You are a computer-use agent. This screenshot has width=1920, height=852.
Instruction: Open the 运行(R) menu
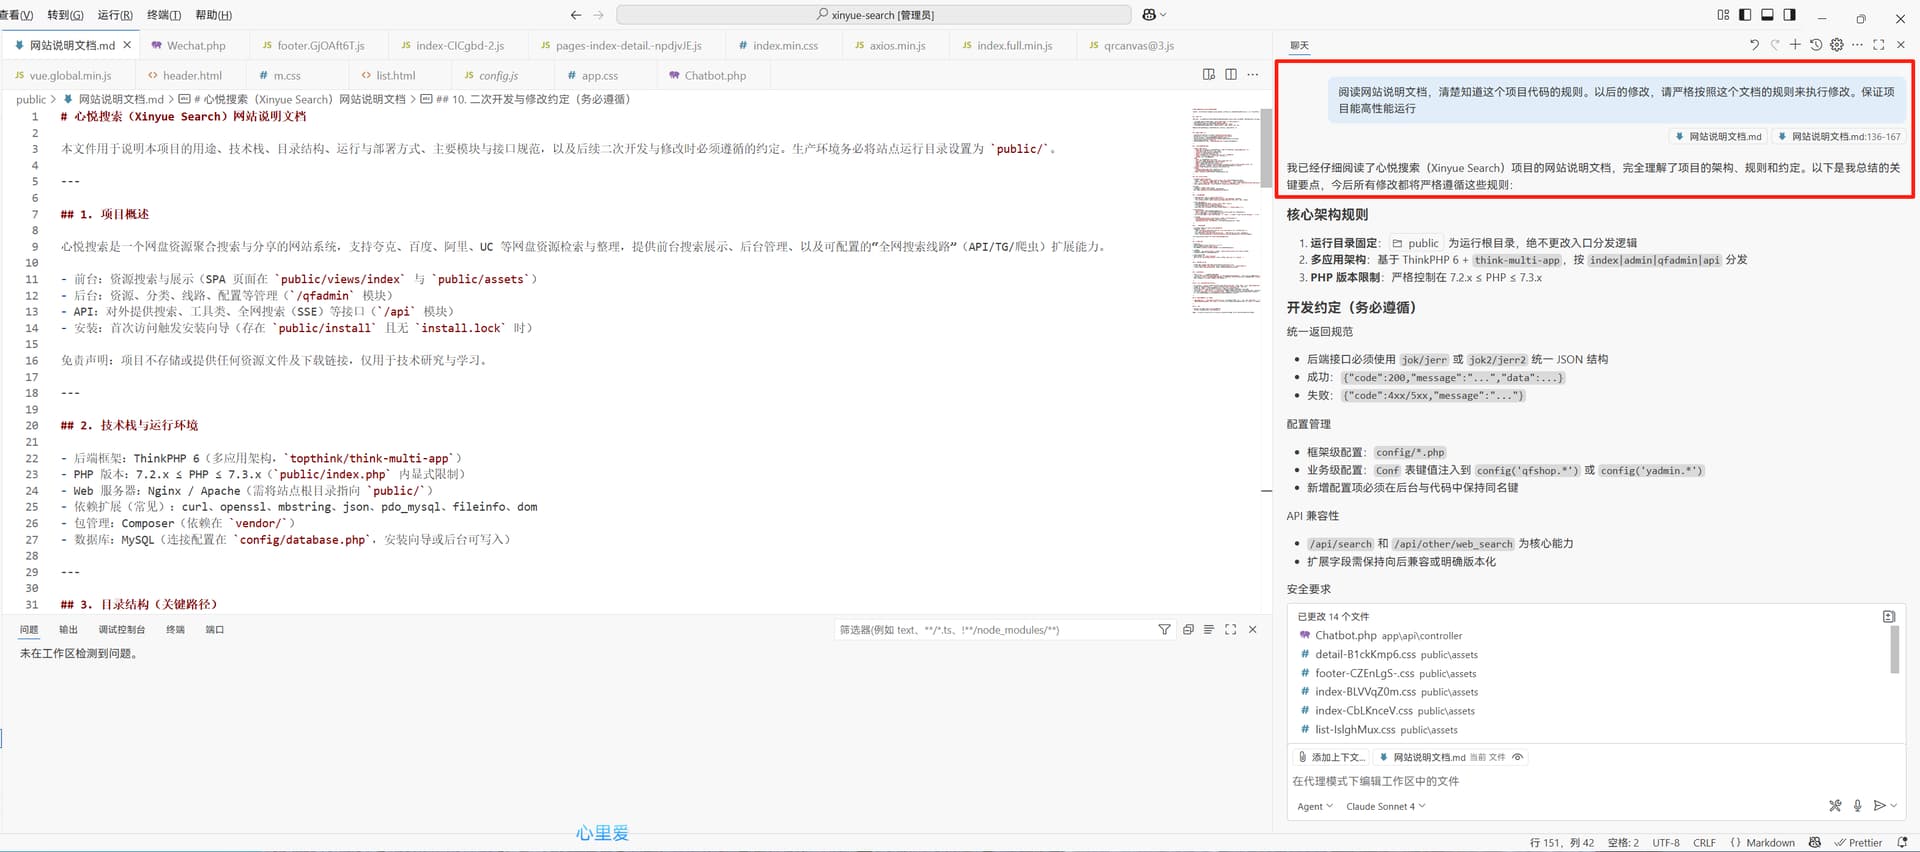click(x=115, y=15)
